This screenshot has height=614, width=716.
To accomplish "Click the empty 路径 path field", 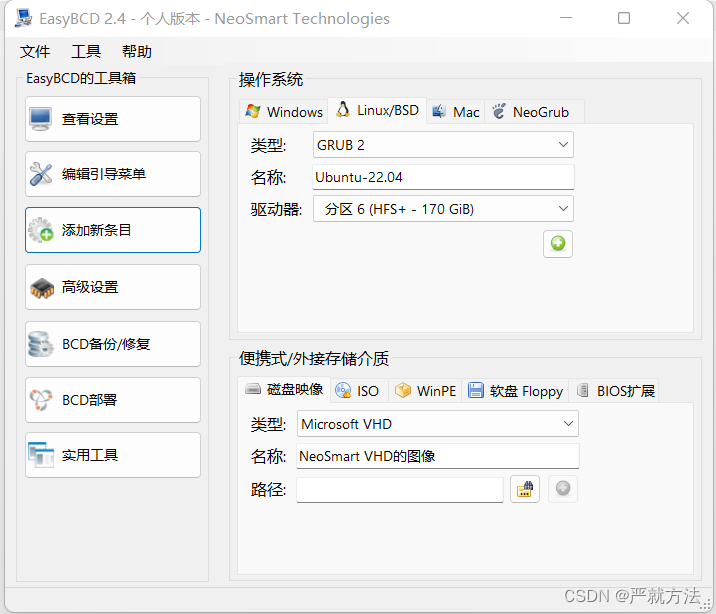I will (400, 490).
